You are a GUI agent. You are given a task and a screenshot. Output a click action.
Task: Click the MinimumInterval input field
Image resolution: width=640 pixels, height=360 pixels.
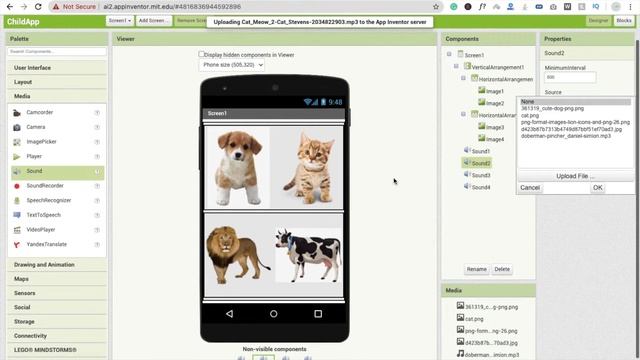click(x=570, y=77)
